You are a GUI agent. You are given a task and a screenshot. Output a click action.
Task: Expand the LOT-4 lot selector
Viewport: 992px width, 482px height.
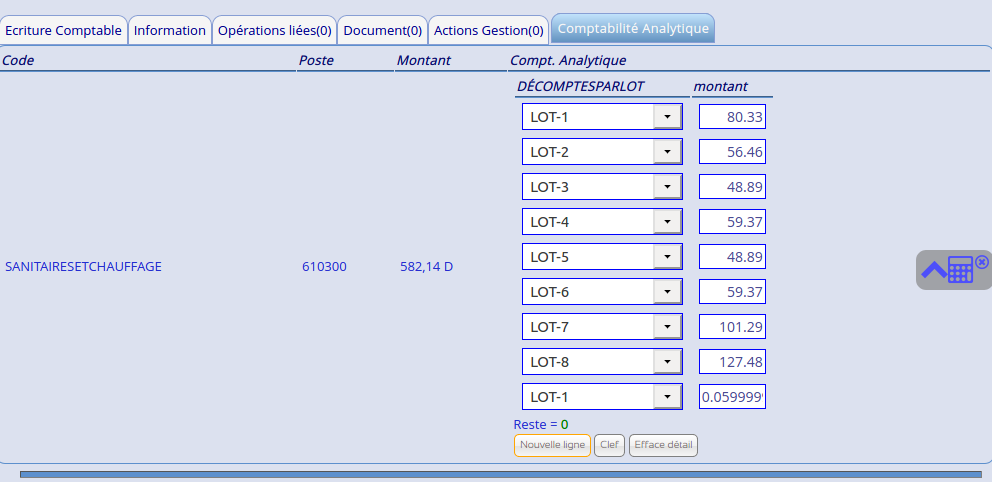(x=666, y=222)
